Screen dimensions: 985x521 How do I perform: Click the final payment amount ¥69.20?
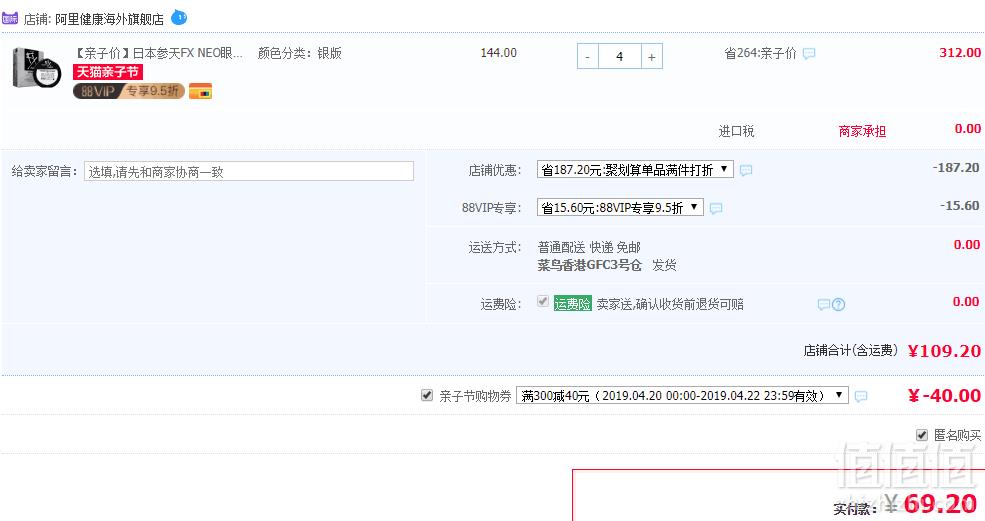point(933,503)
